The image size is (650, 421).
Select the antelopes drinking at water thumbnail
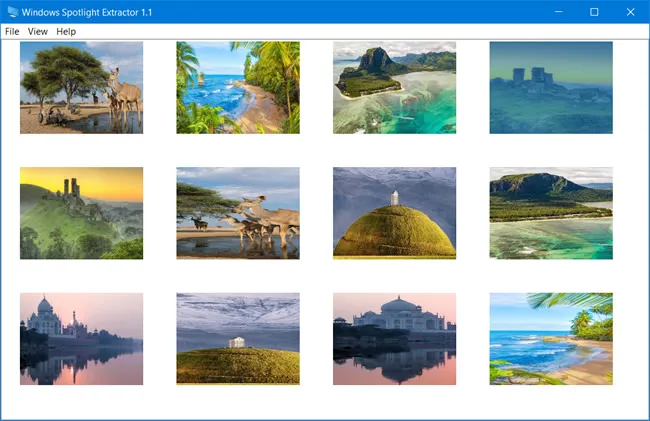tap(238, 213)
